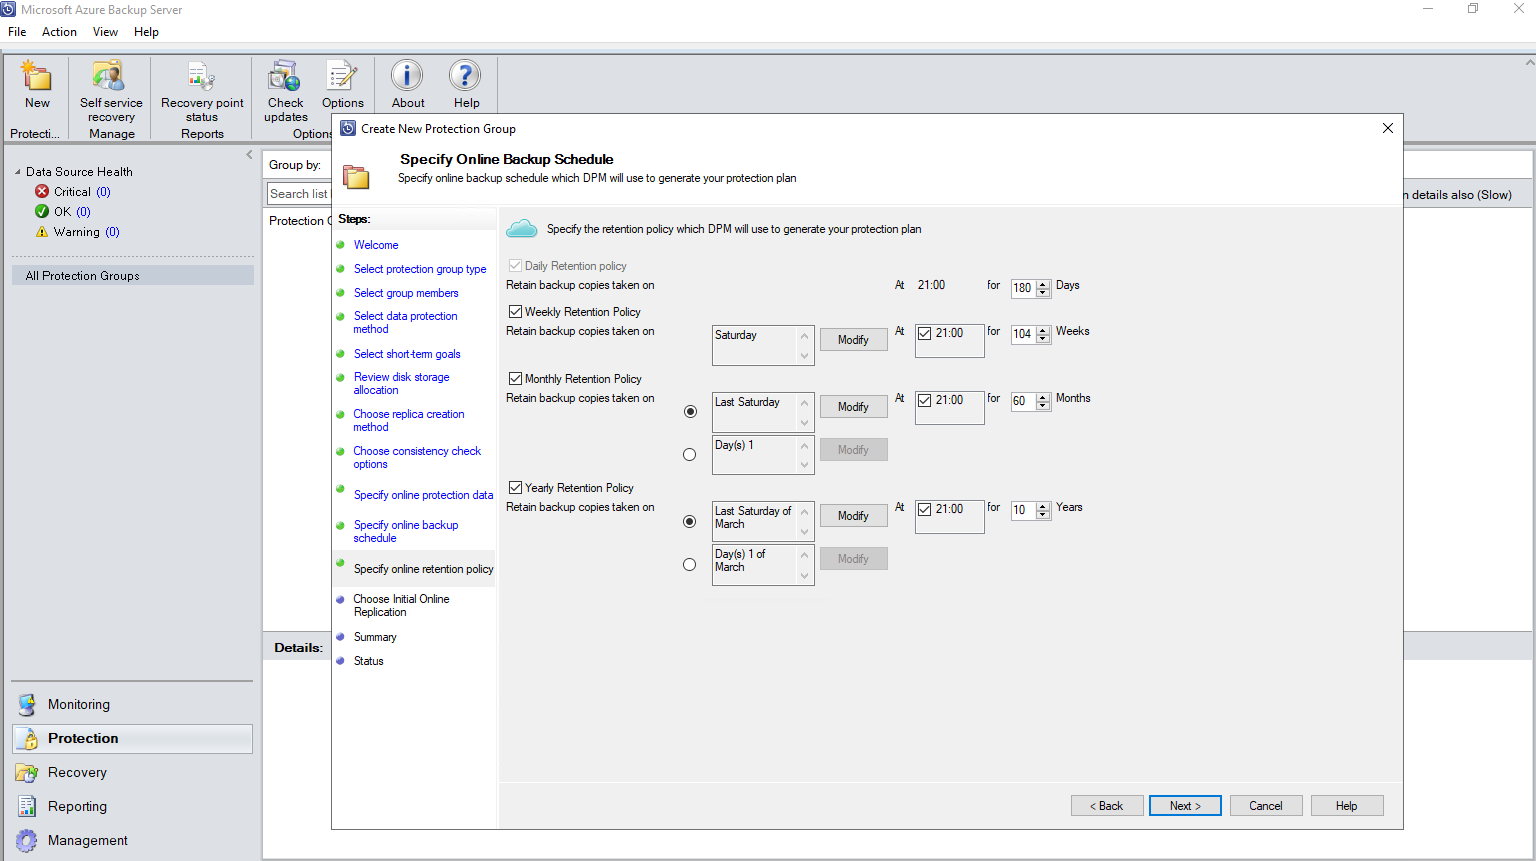Open the View menu
The image size is (1536, 861).
pyautogui.click(x=105, y=32)
